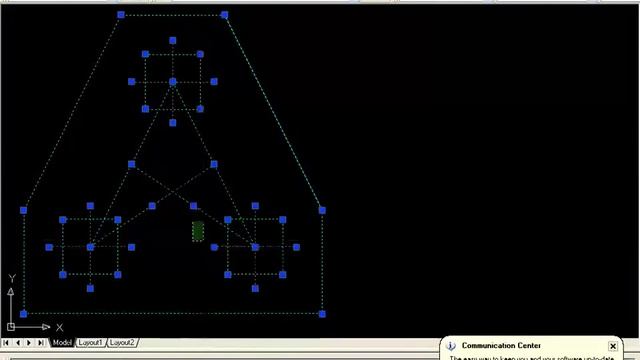Jump to the first layout tab arrow
Image resolution: width=640 pixels, height=360 pixels.
pyautogui.click(x=6, y=342)
